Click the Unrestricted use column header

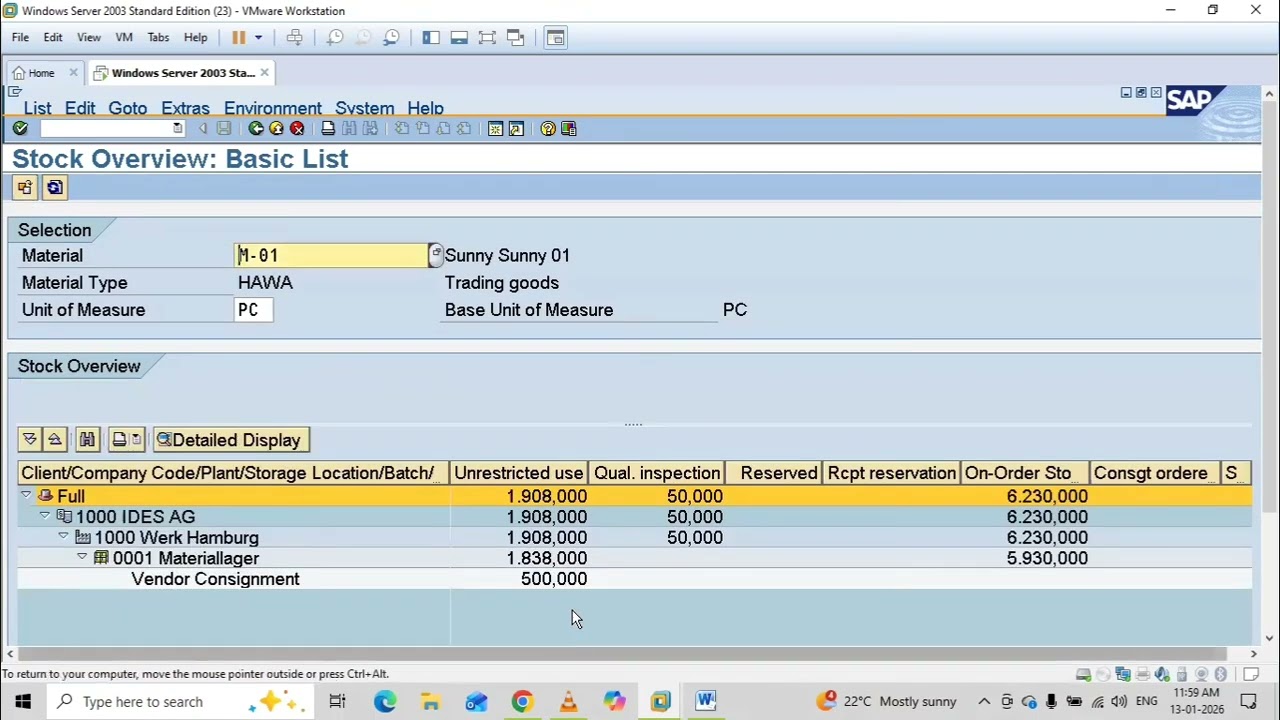pyautogui.click(x=518, y=473)
